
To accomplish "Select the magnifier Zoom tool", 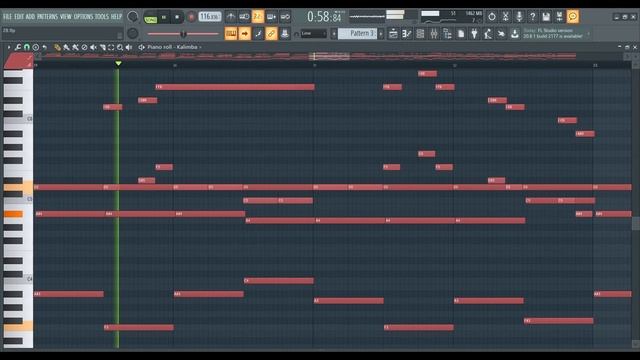I will coord(120,47).
